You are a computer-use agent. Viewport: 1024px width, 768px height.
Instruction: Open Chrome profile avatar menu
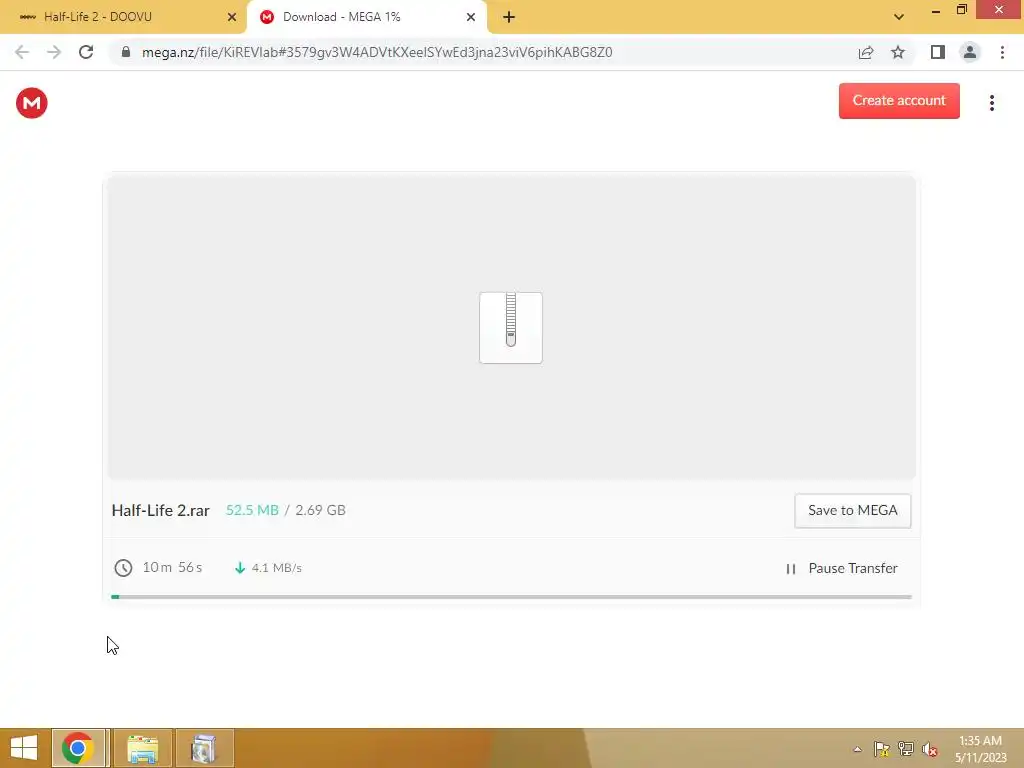click(x=970, y=52)
